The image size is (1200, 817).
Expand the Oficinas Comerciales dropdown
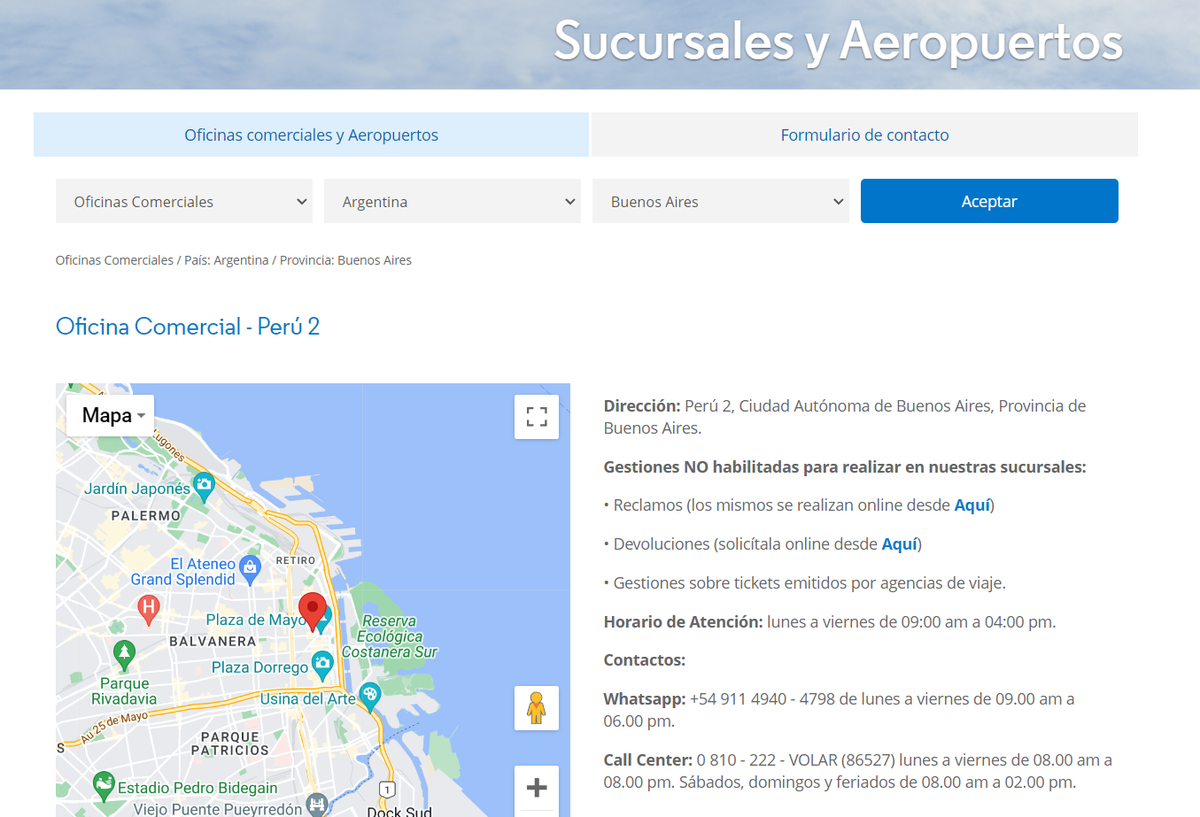click(x=184, y=201)
